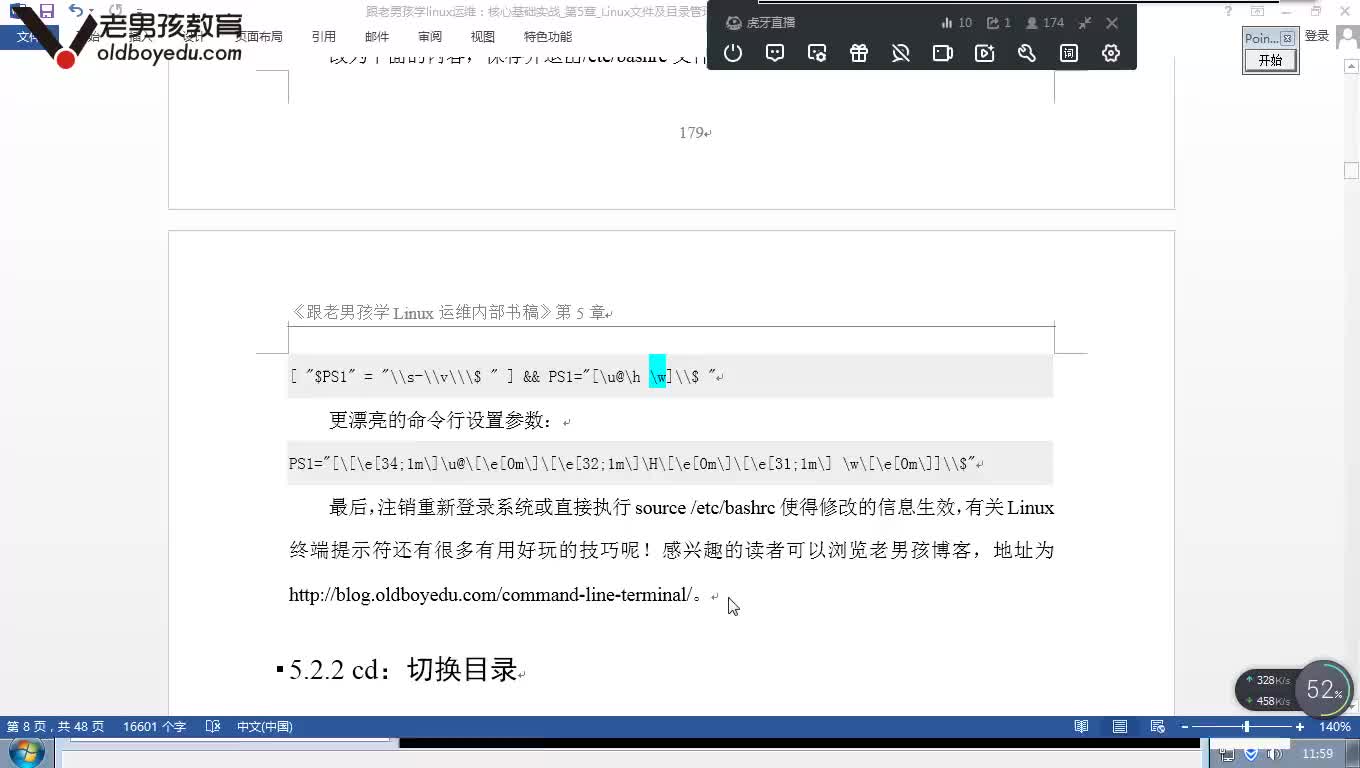Image resolution: width=1360 pixels, height=768 pixels.
Task: Open the 视图 ribbon tab
Action: click(x=483, y=37)
